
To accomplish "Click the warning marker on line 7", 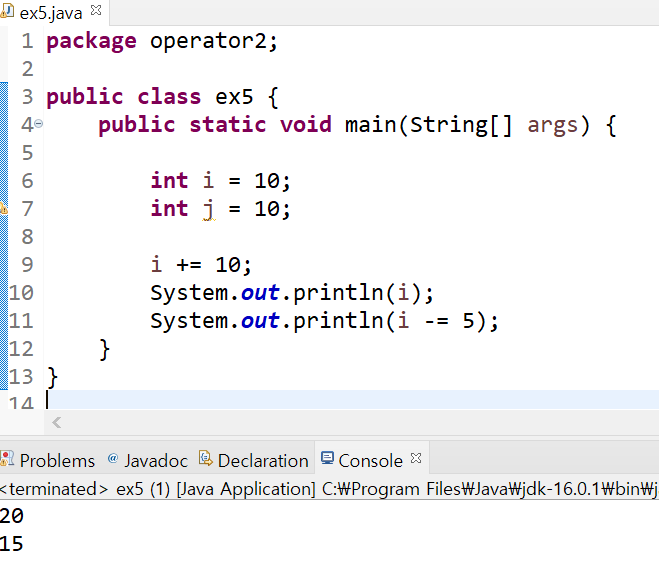I will click(3, 208).
